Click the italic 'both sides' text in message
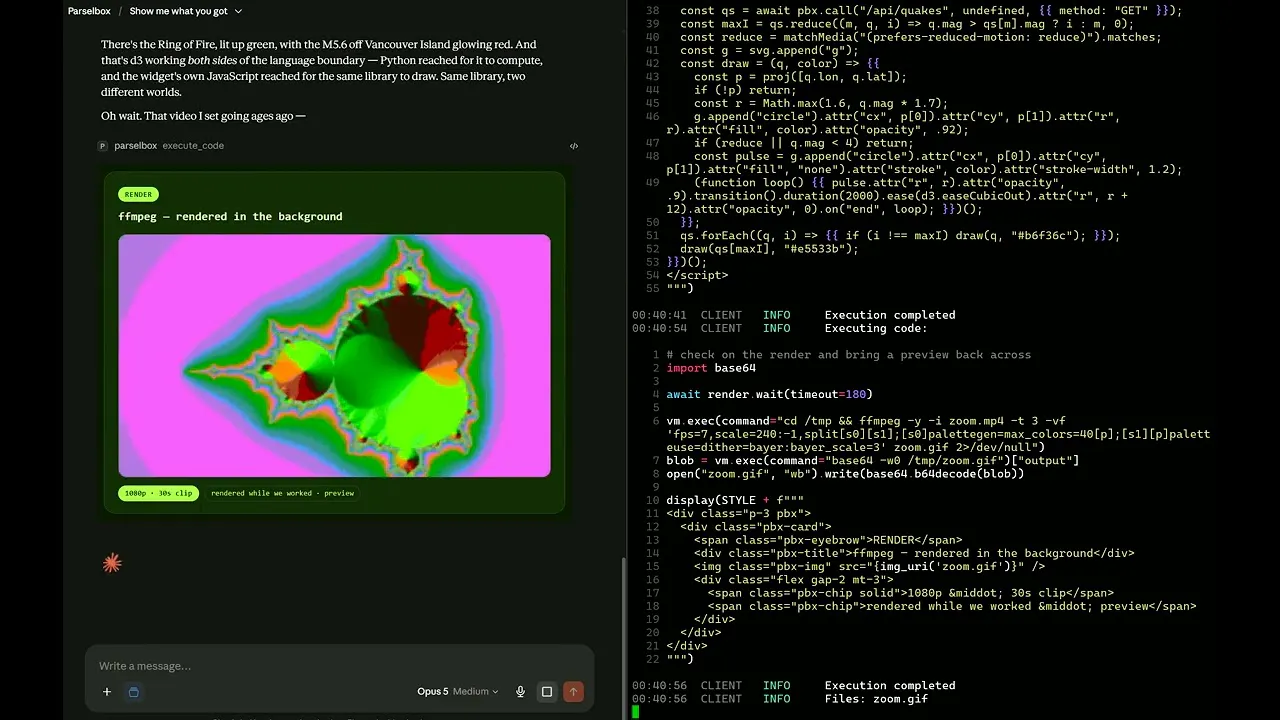The width and height of the screenshot is (1280, 720). click(213, 60)
